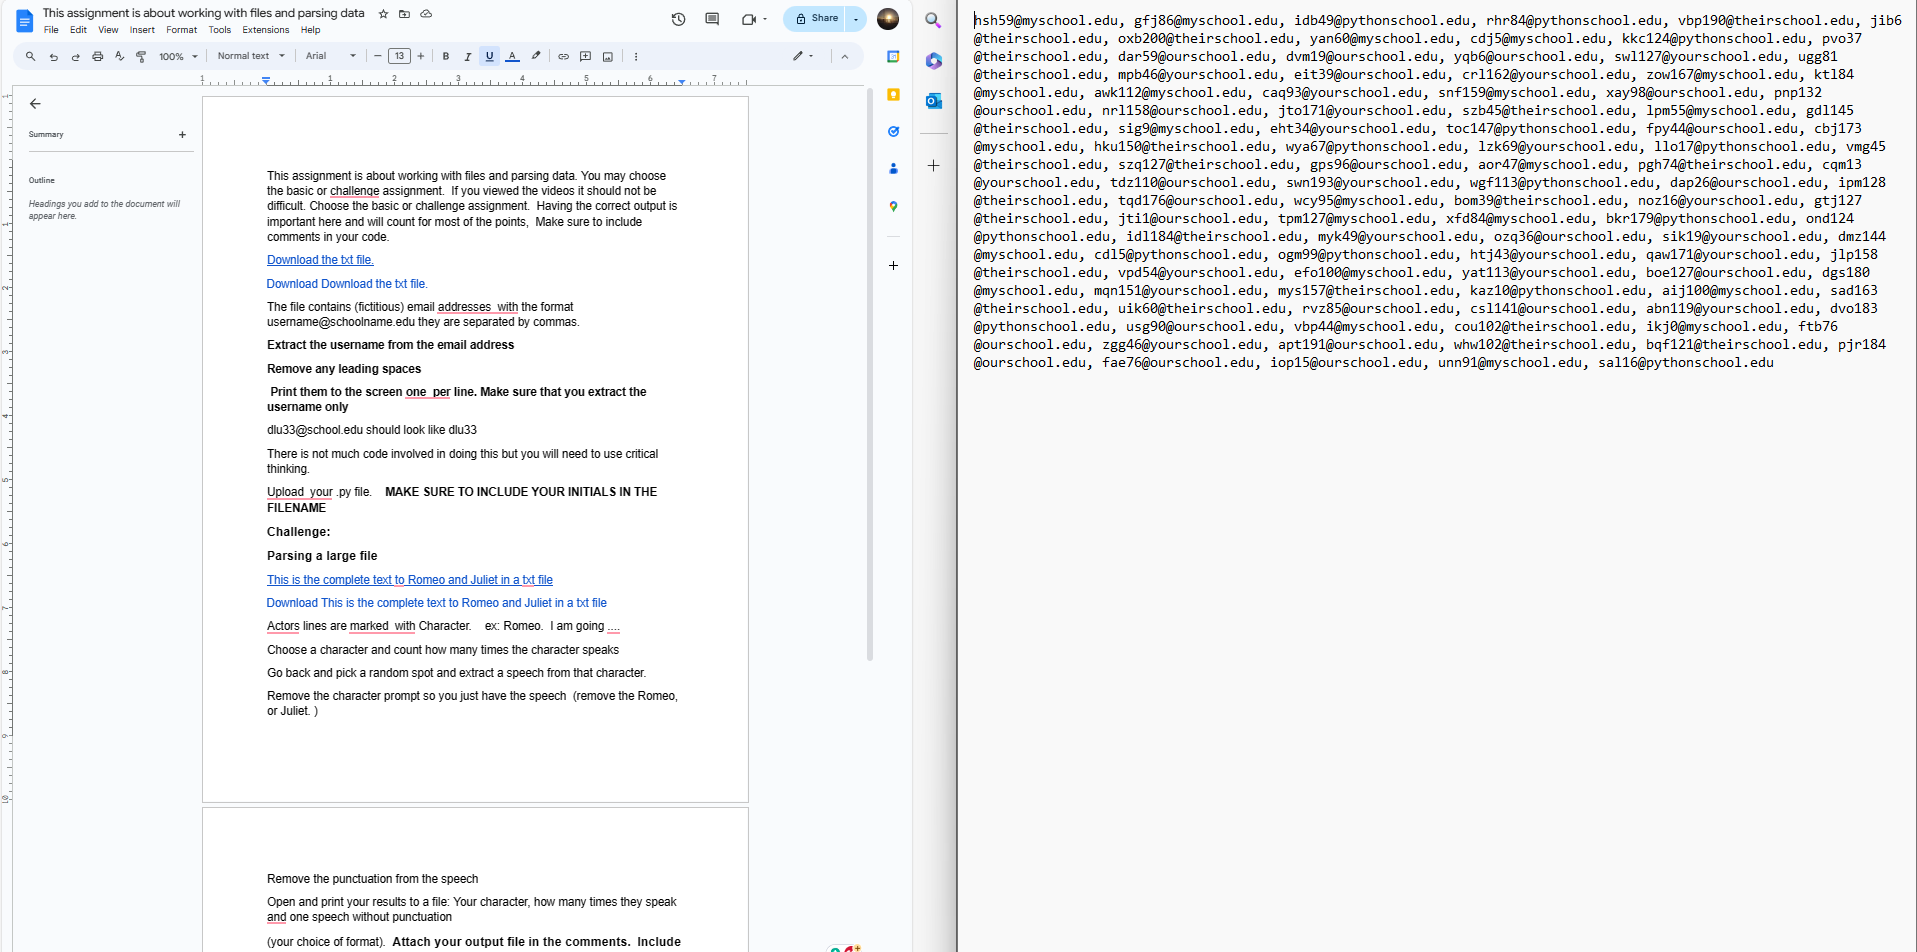Image resolution: width=1917 pixels, height=952 pixels.
Task: Toggle italic formatting
Action: tap(467, 56)
